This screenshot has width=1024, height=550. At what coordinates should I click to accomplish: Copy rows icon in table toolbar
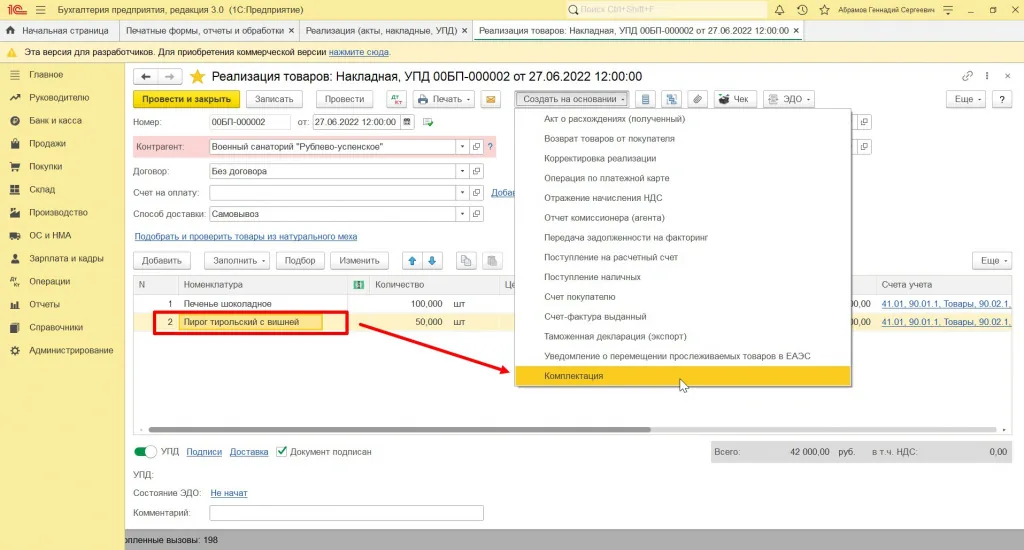coord(466,261)
